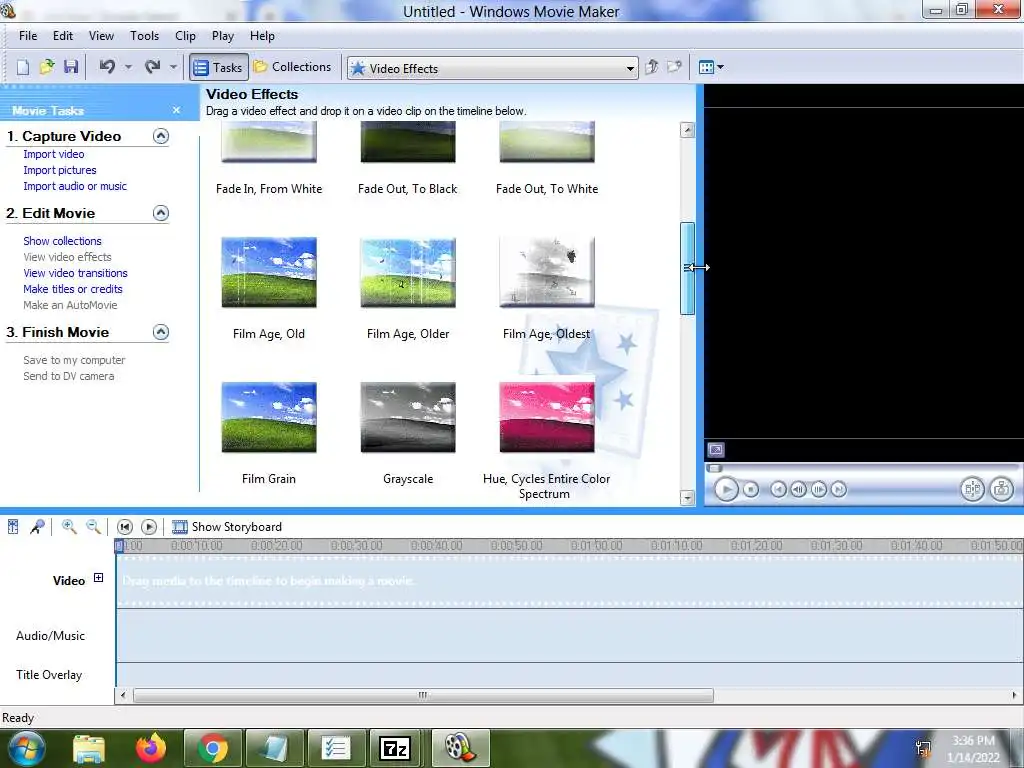Image resolution: width=1024 pixels, height=768 pixels.
Task: Click the Play Timeline button
Action: pos(149,526)
